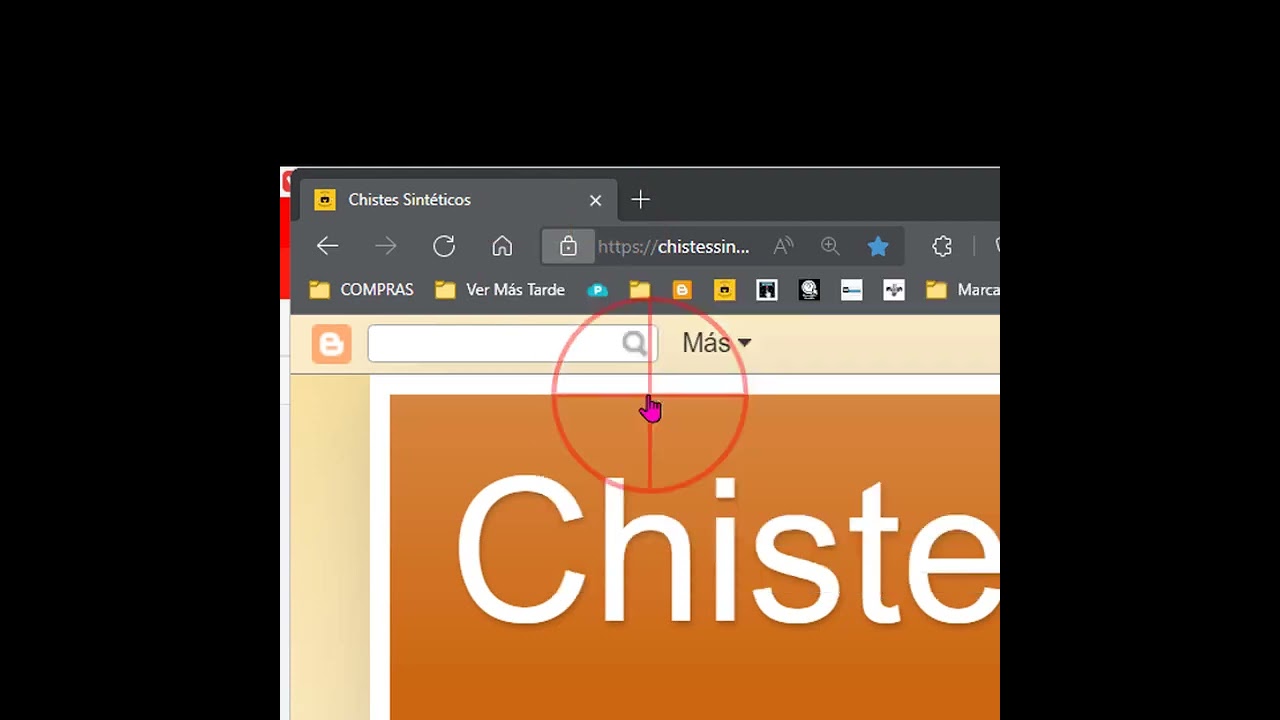This screenshot has width=1280, height=720.
Task: Reload the page with the refresh icon
Action: click(x=444, y=246)
